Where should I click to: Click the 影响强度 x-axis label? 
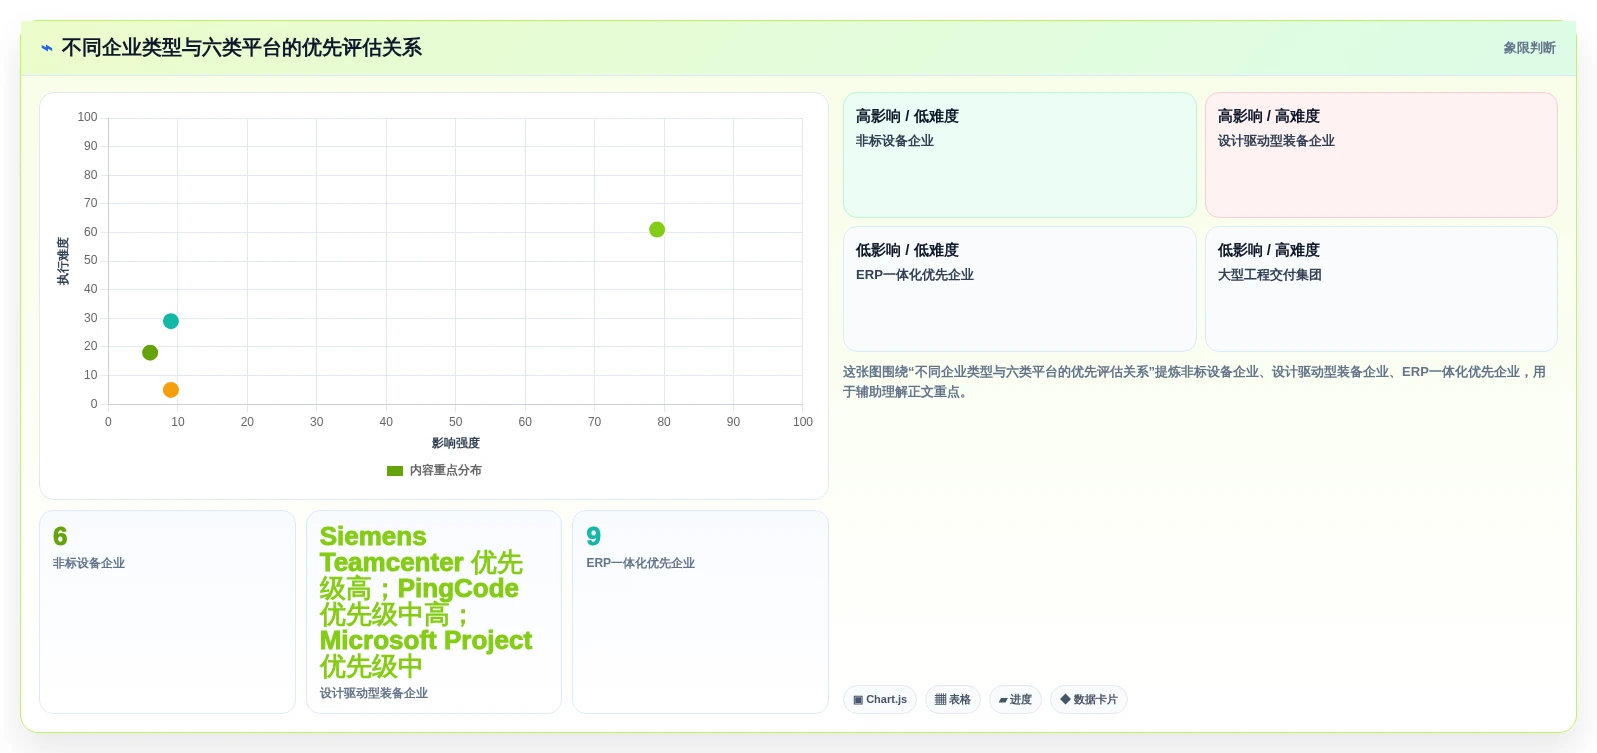point(456,443)
